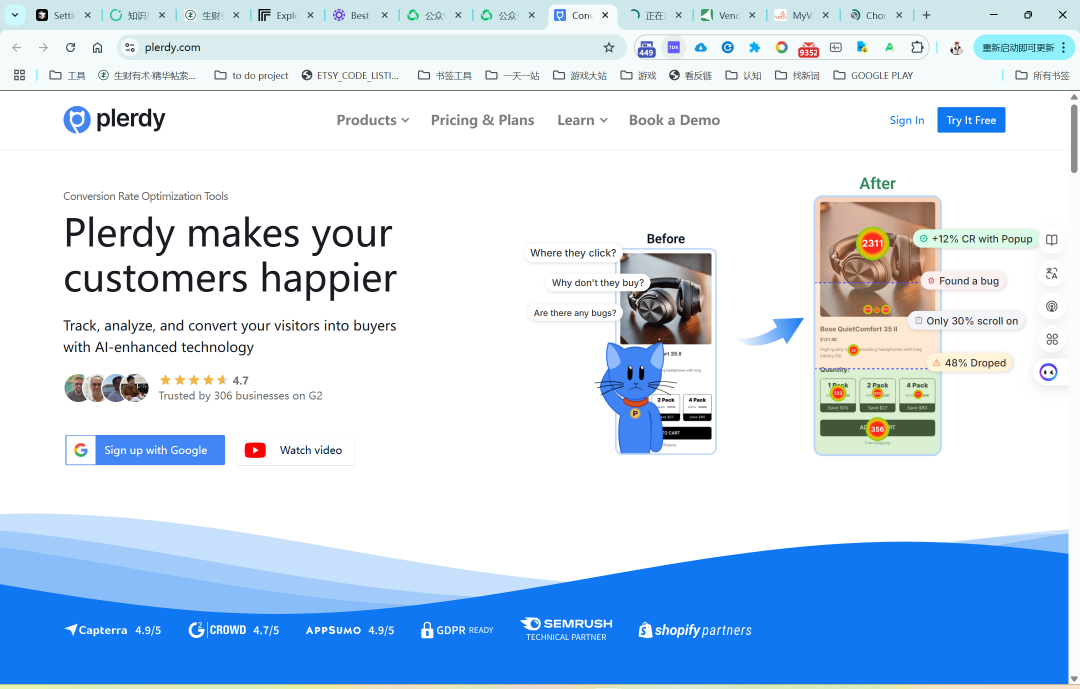Click the page vertical scrollbar thumb
Image resolution: width=1080 pixels, height=689 pixels.
(x=1074, y=138)
